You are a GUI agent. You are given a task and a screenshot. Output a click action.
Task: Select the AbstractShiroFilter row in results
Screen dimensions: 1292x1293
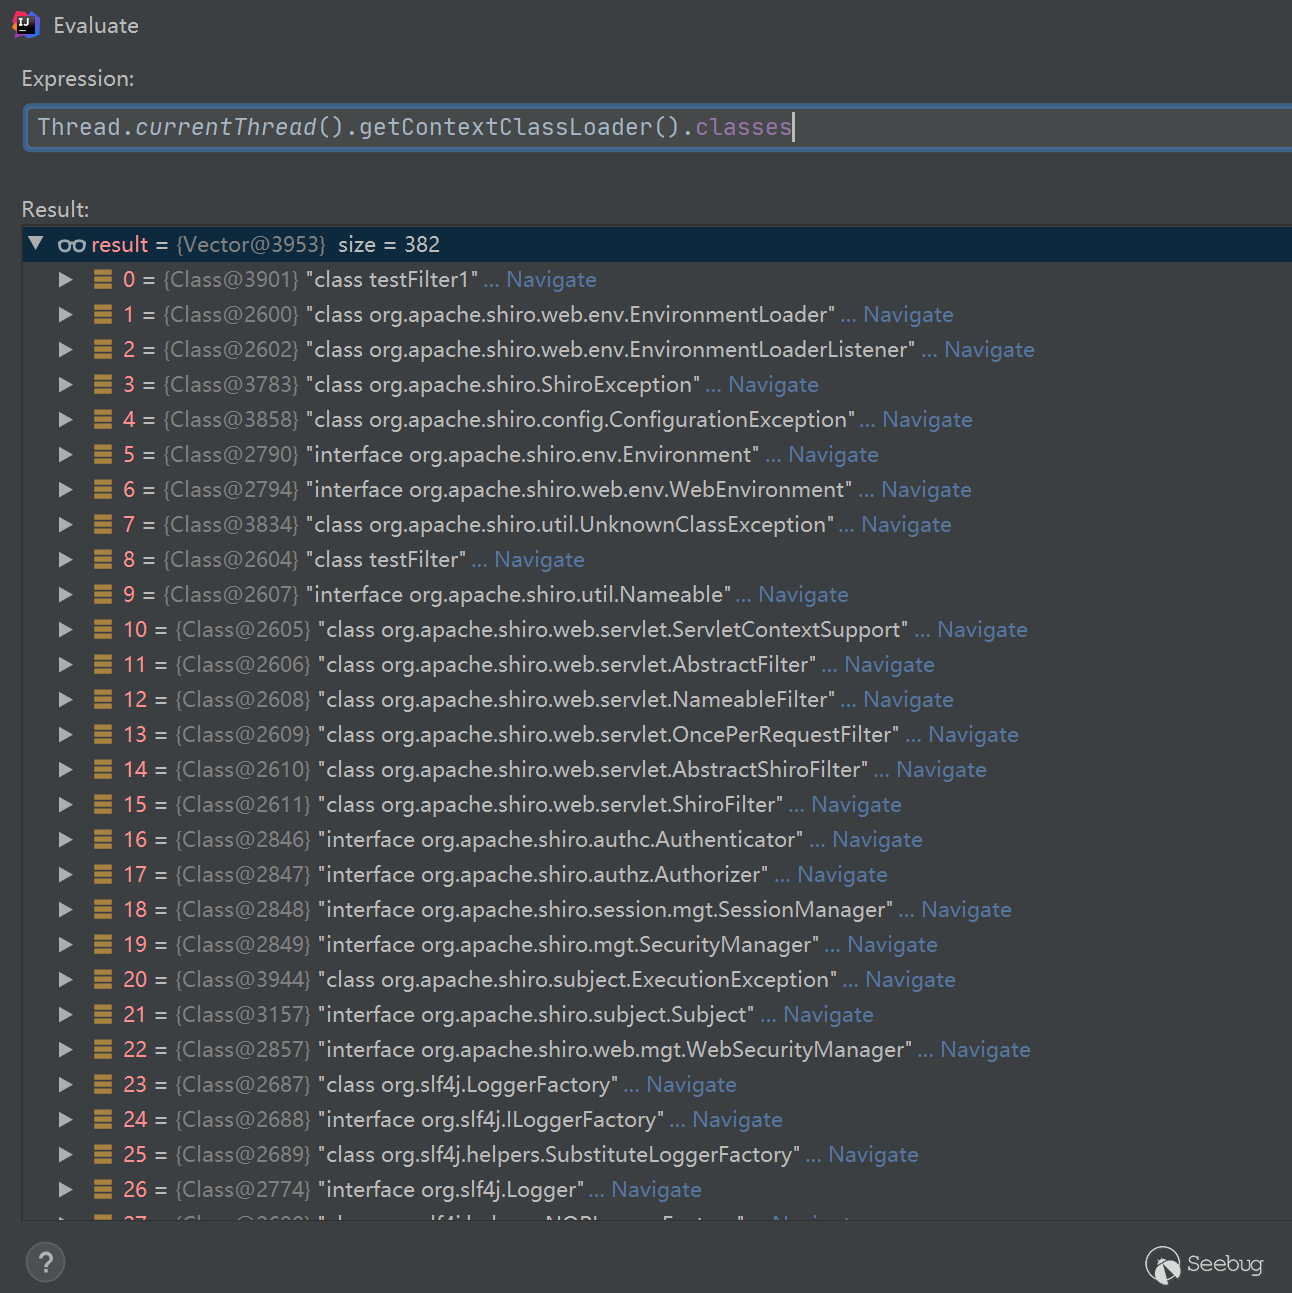tap(590, 770)
